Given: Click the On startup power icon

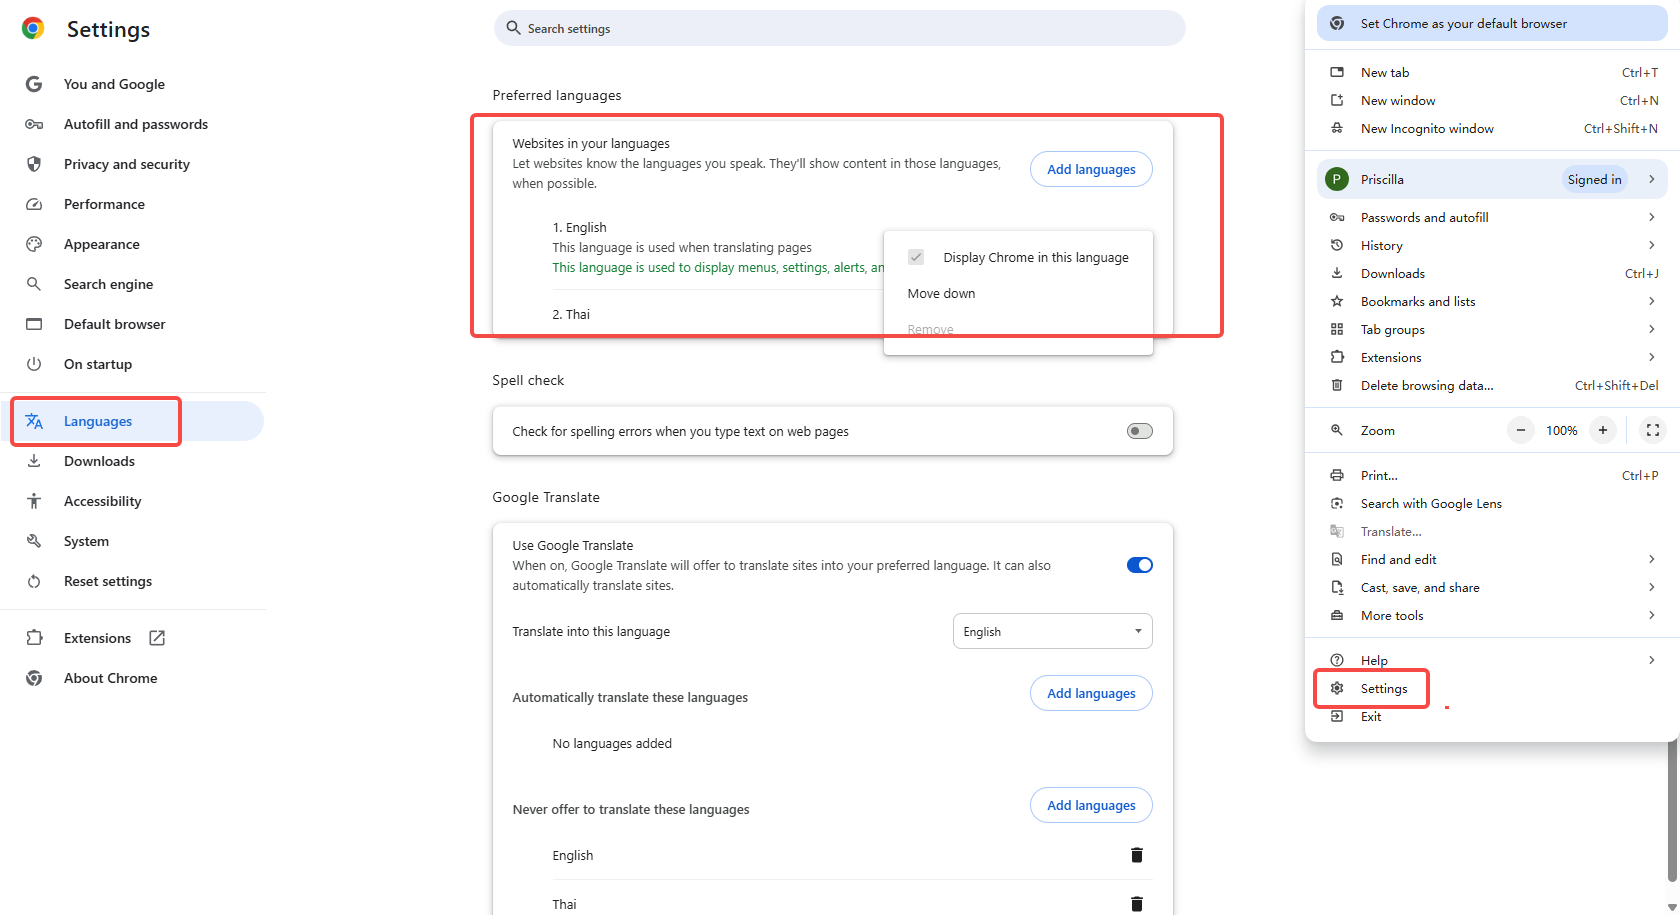Looking at the screenshot, I should point(33,363).
